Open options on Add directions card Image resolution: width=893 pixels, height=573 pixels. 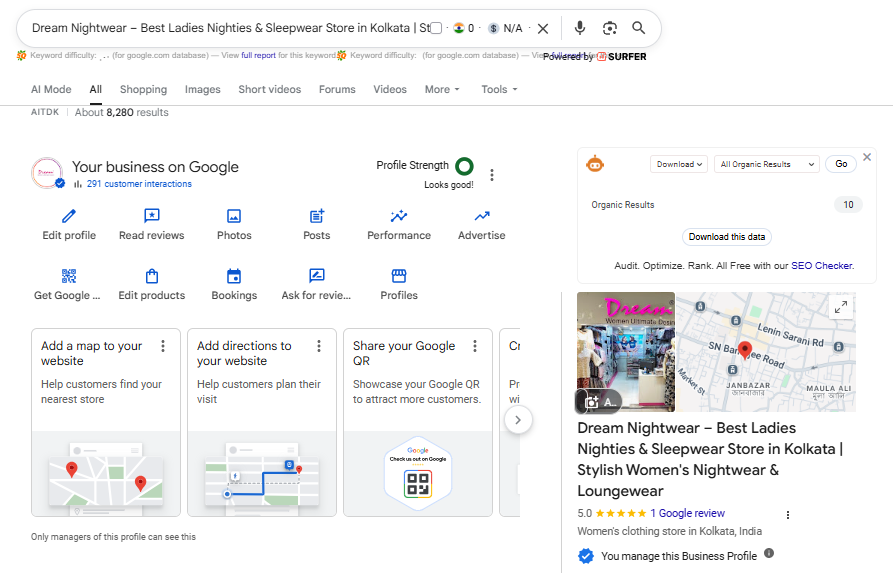tap(319, 346)
